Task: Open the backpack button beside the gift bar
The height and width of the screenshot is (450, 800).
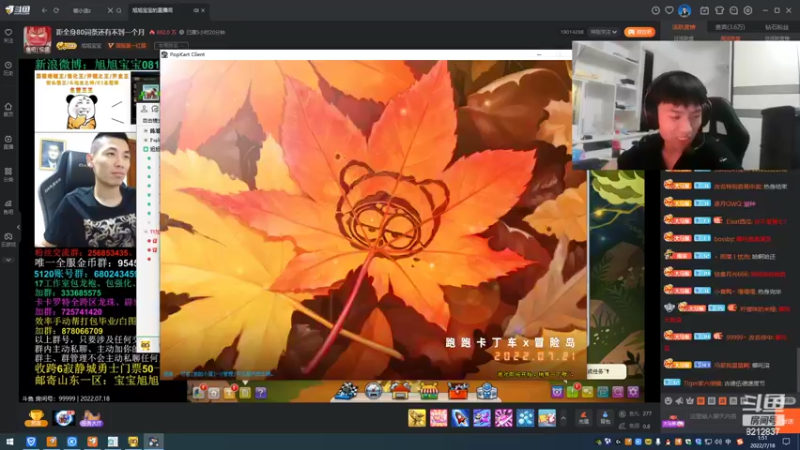Action: 605,418
